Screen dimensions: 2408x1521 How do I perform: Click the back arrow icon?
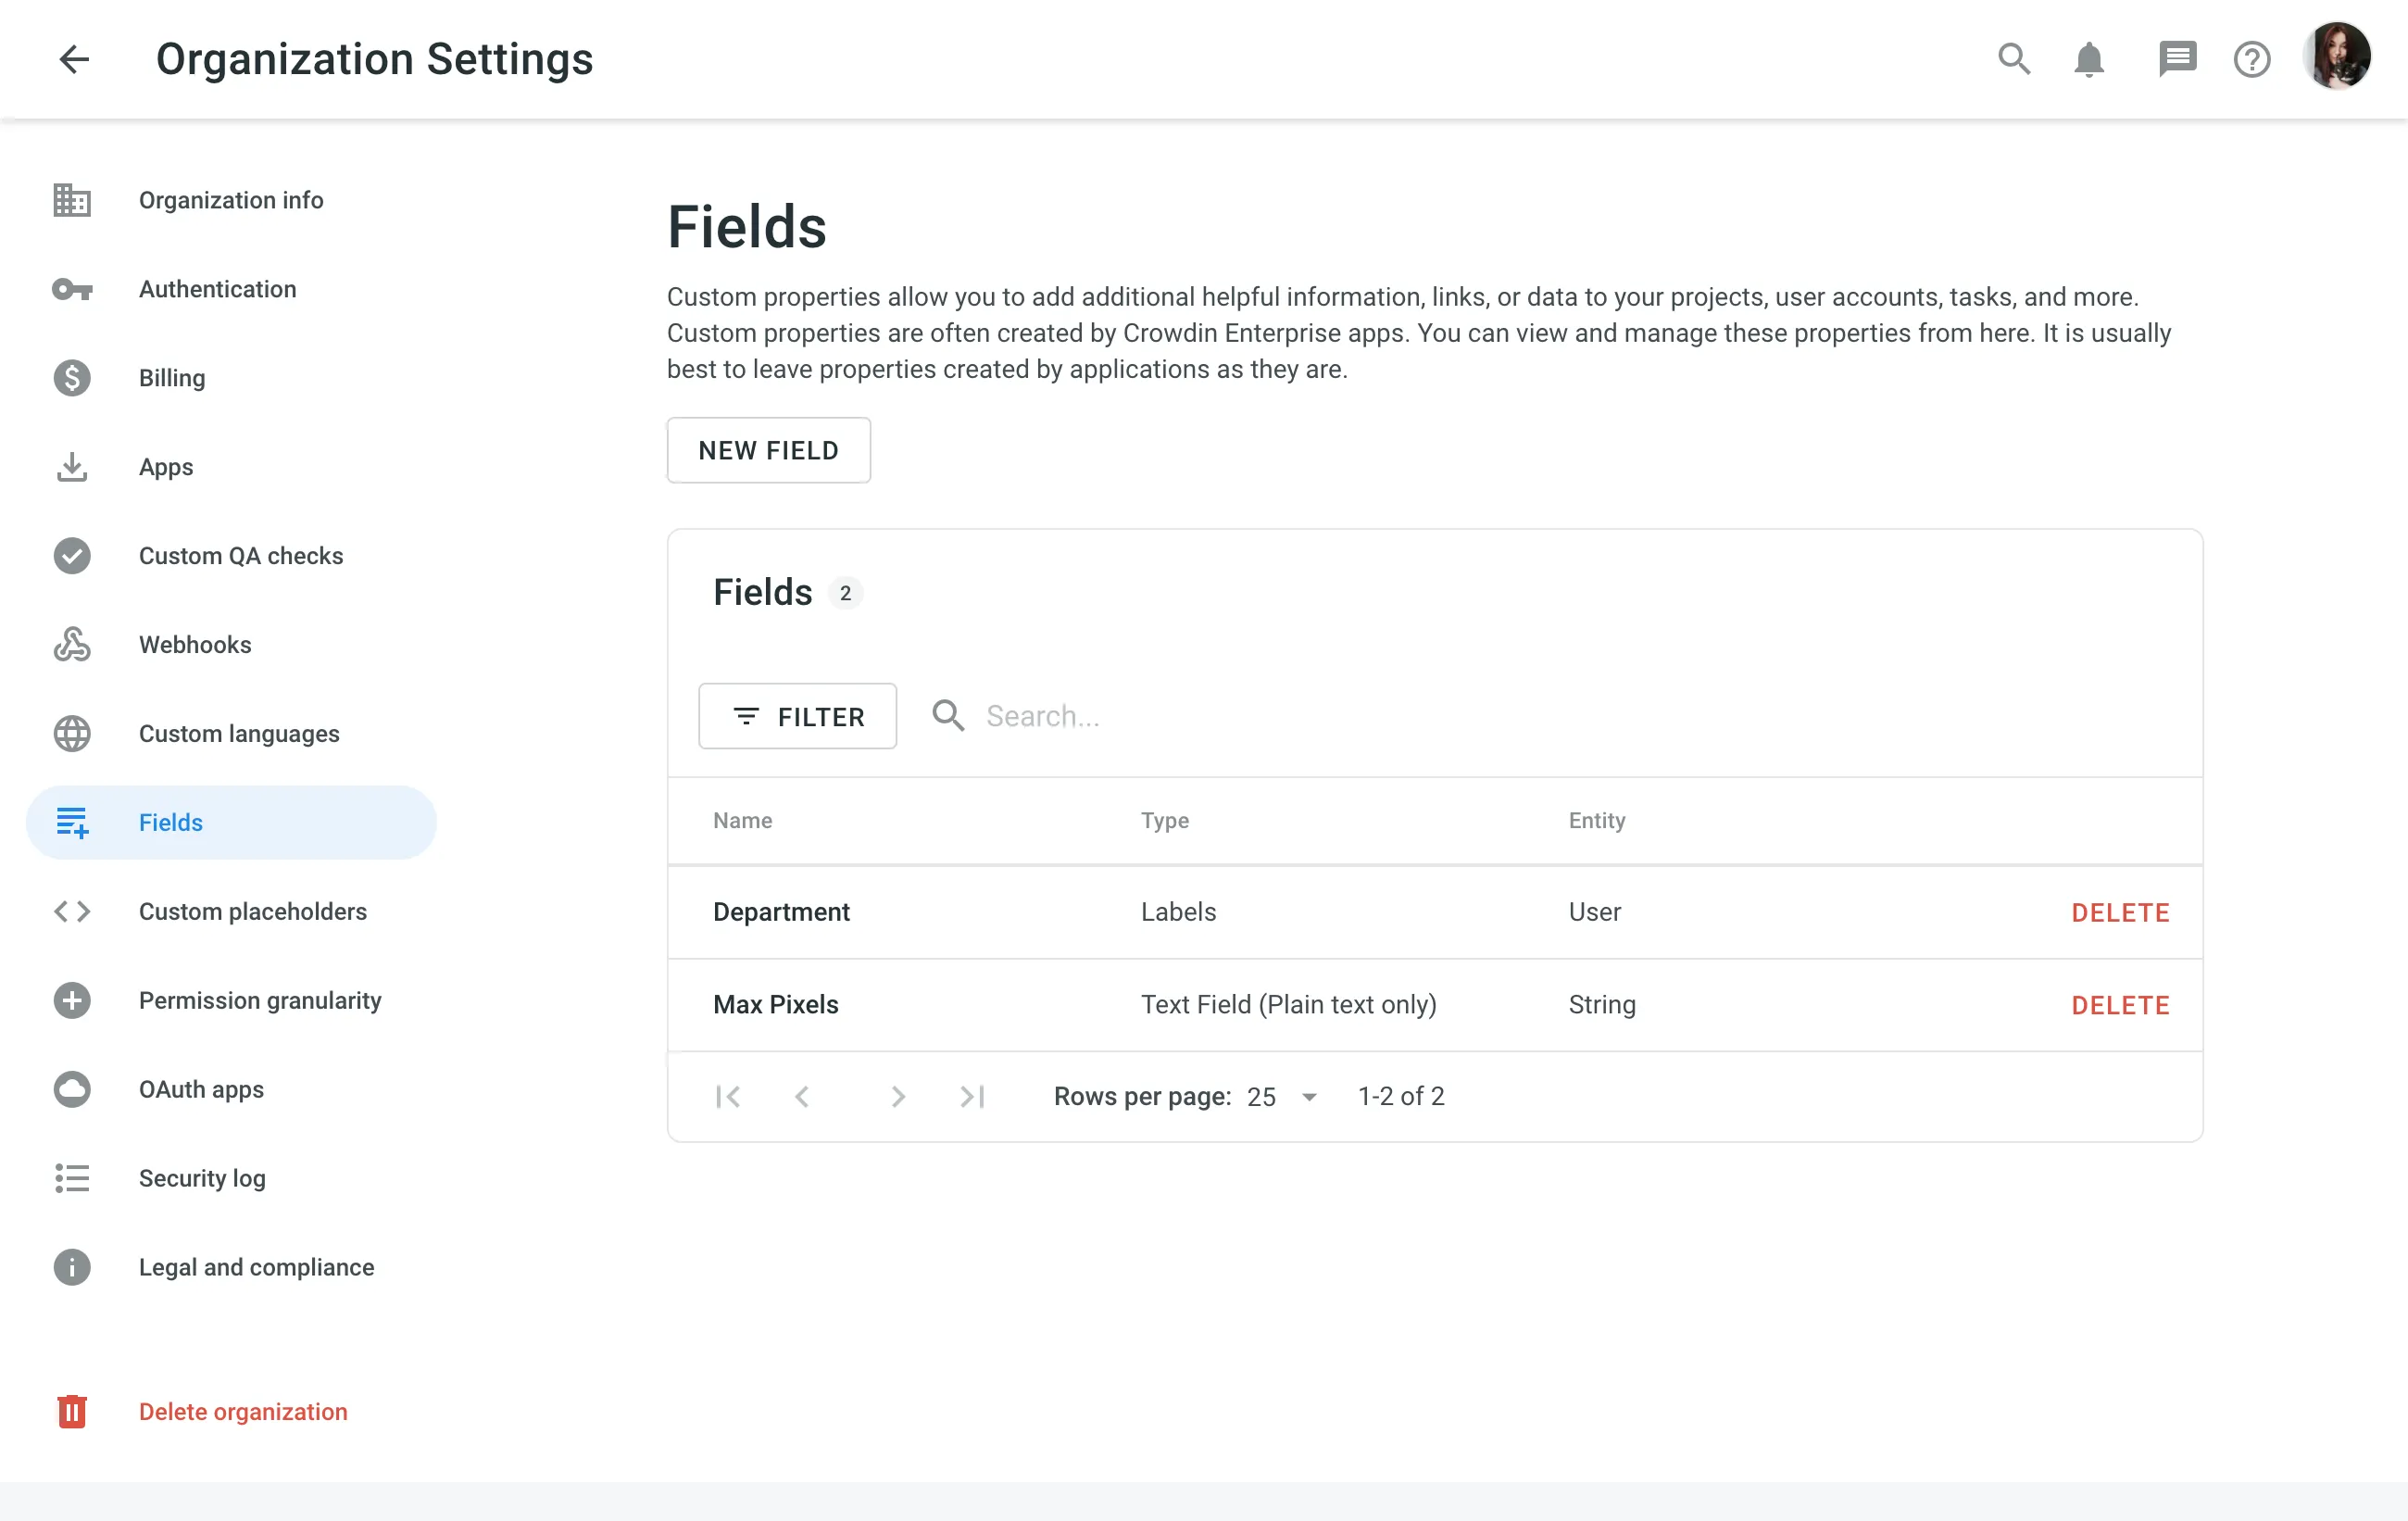75,59
